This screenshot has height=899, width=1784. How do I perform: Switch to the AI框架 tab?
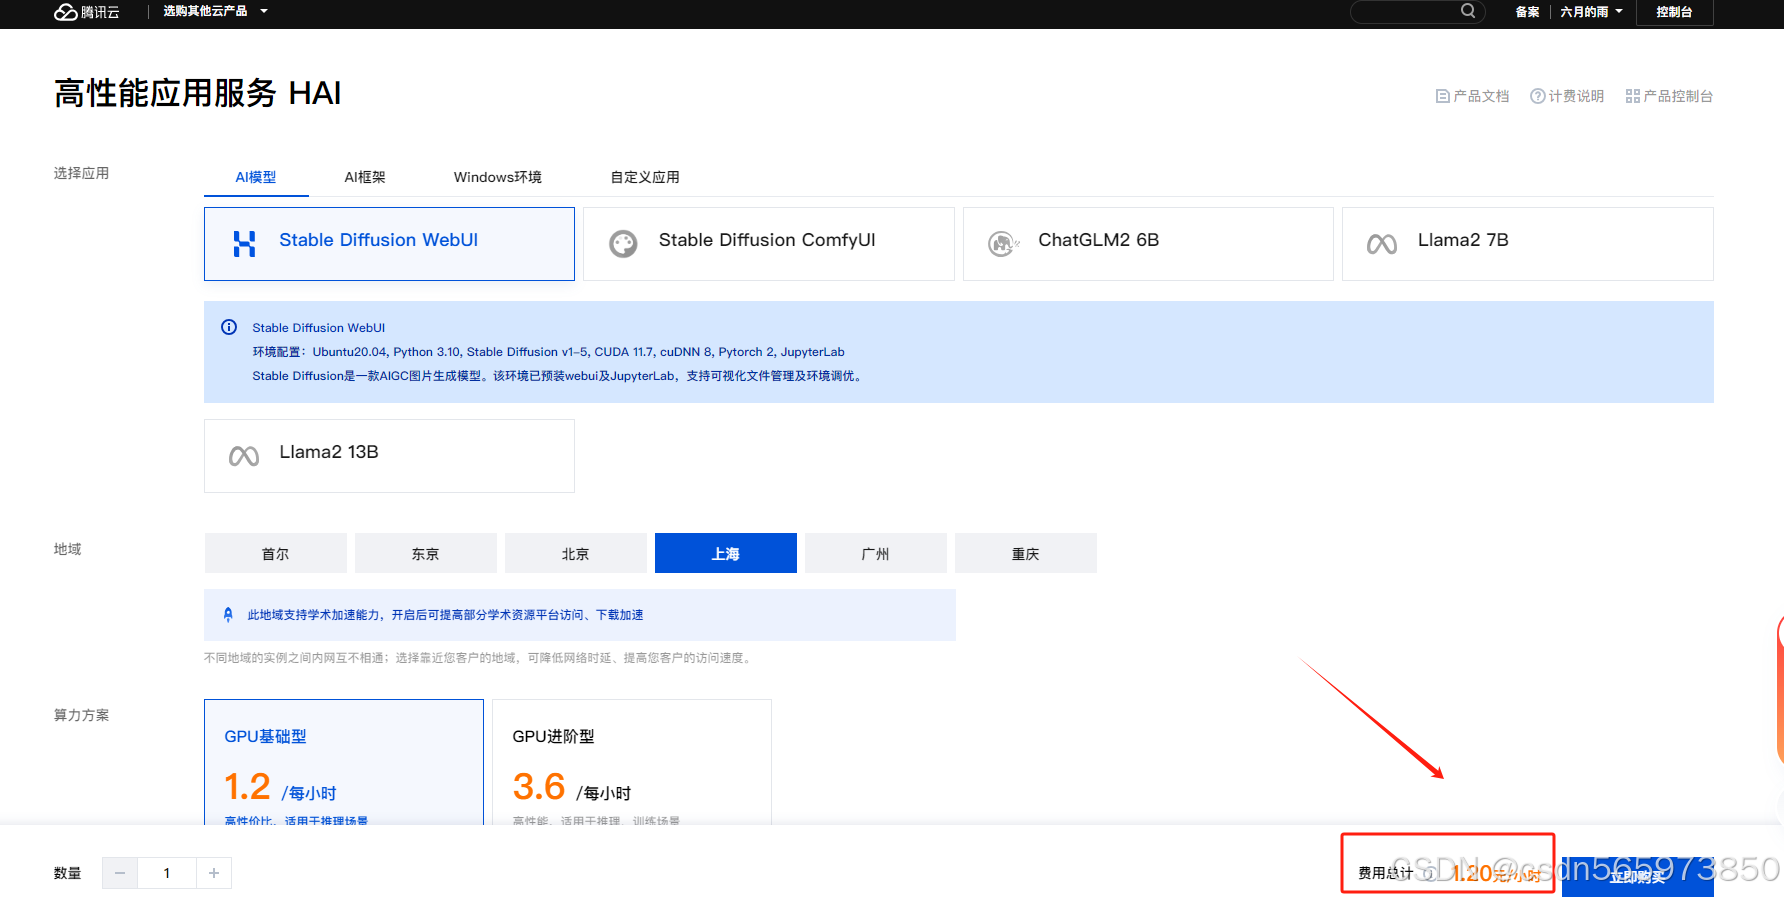(x=365, y=177)
